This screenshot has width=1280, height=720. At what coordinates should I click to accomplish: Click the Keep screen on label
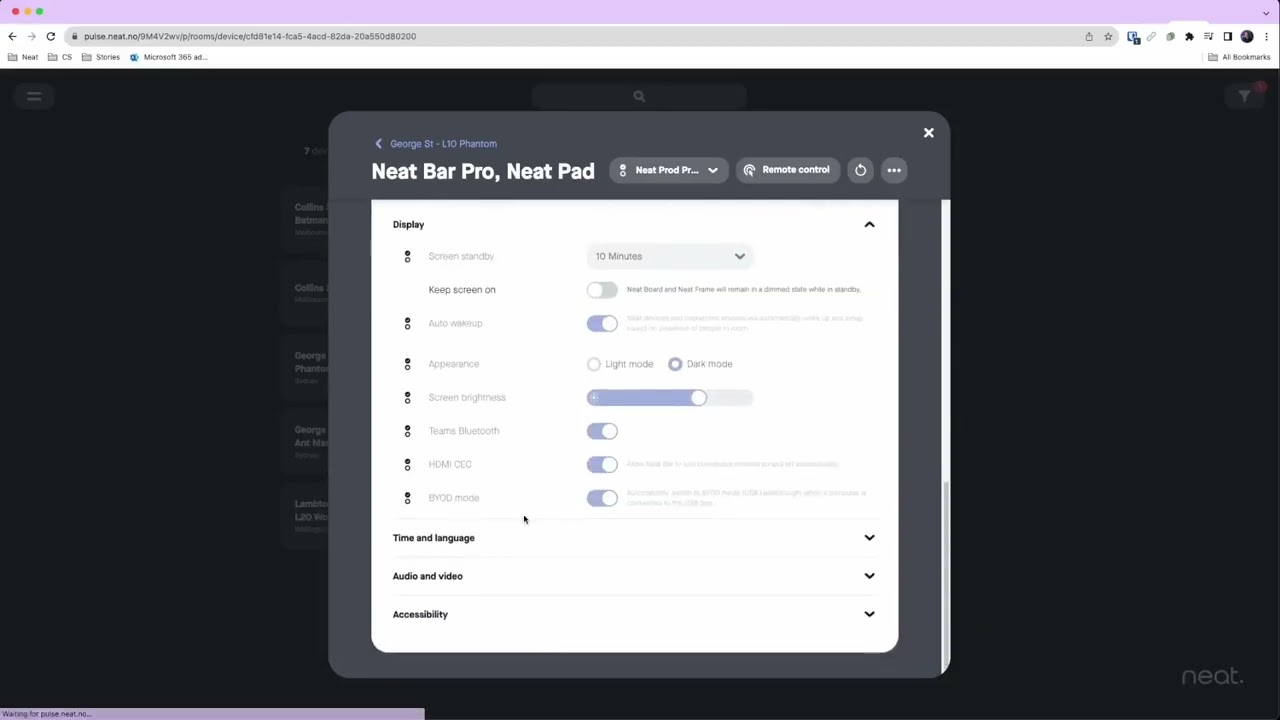462,290
